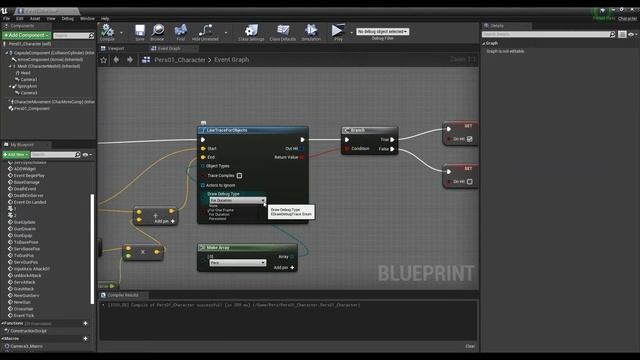This screenshot has height=360, width=640.
Task: Click the Branch node Condition pin
Action: pyautogui.click(x=347, y=149)
